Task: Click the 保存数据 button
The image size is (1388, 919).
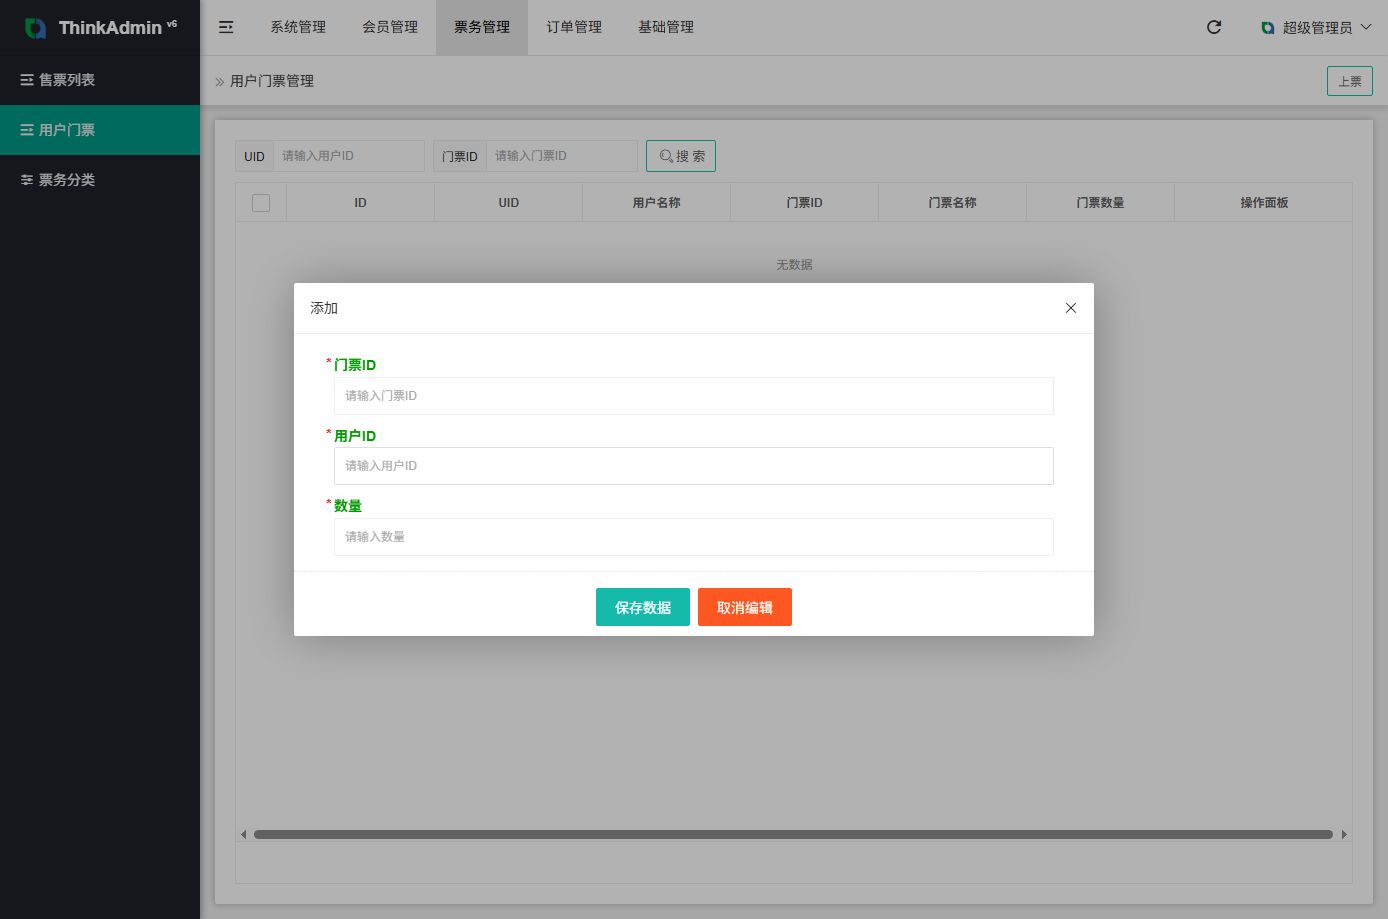Action: click(643, 607)
